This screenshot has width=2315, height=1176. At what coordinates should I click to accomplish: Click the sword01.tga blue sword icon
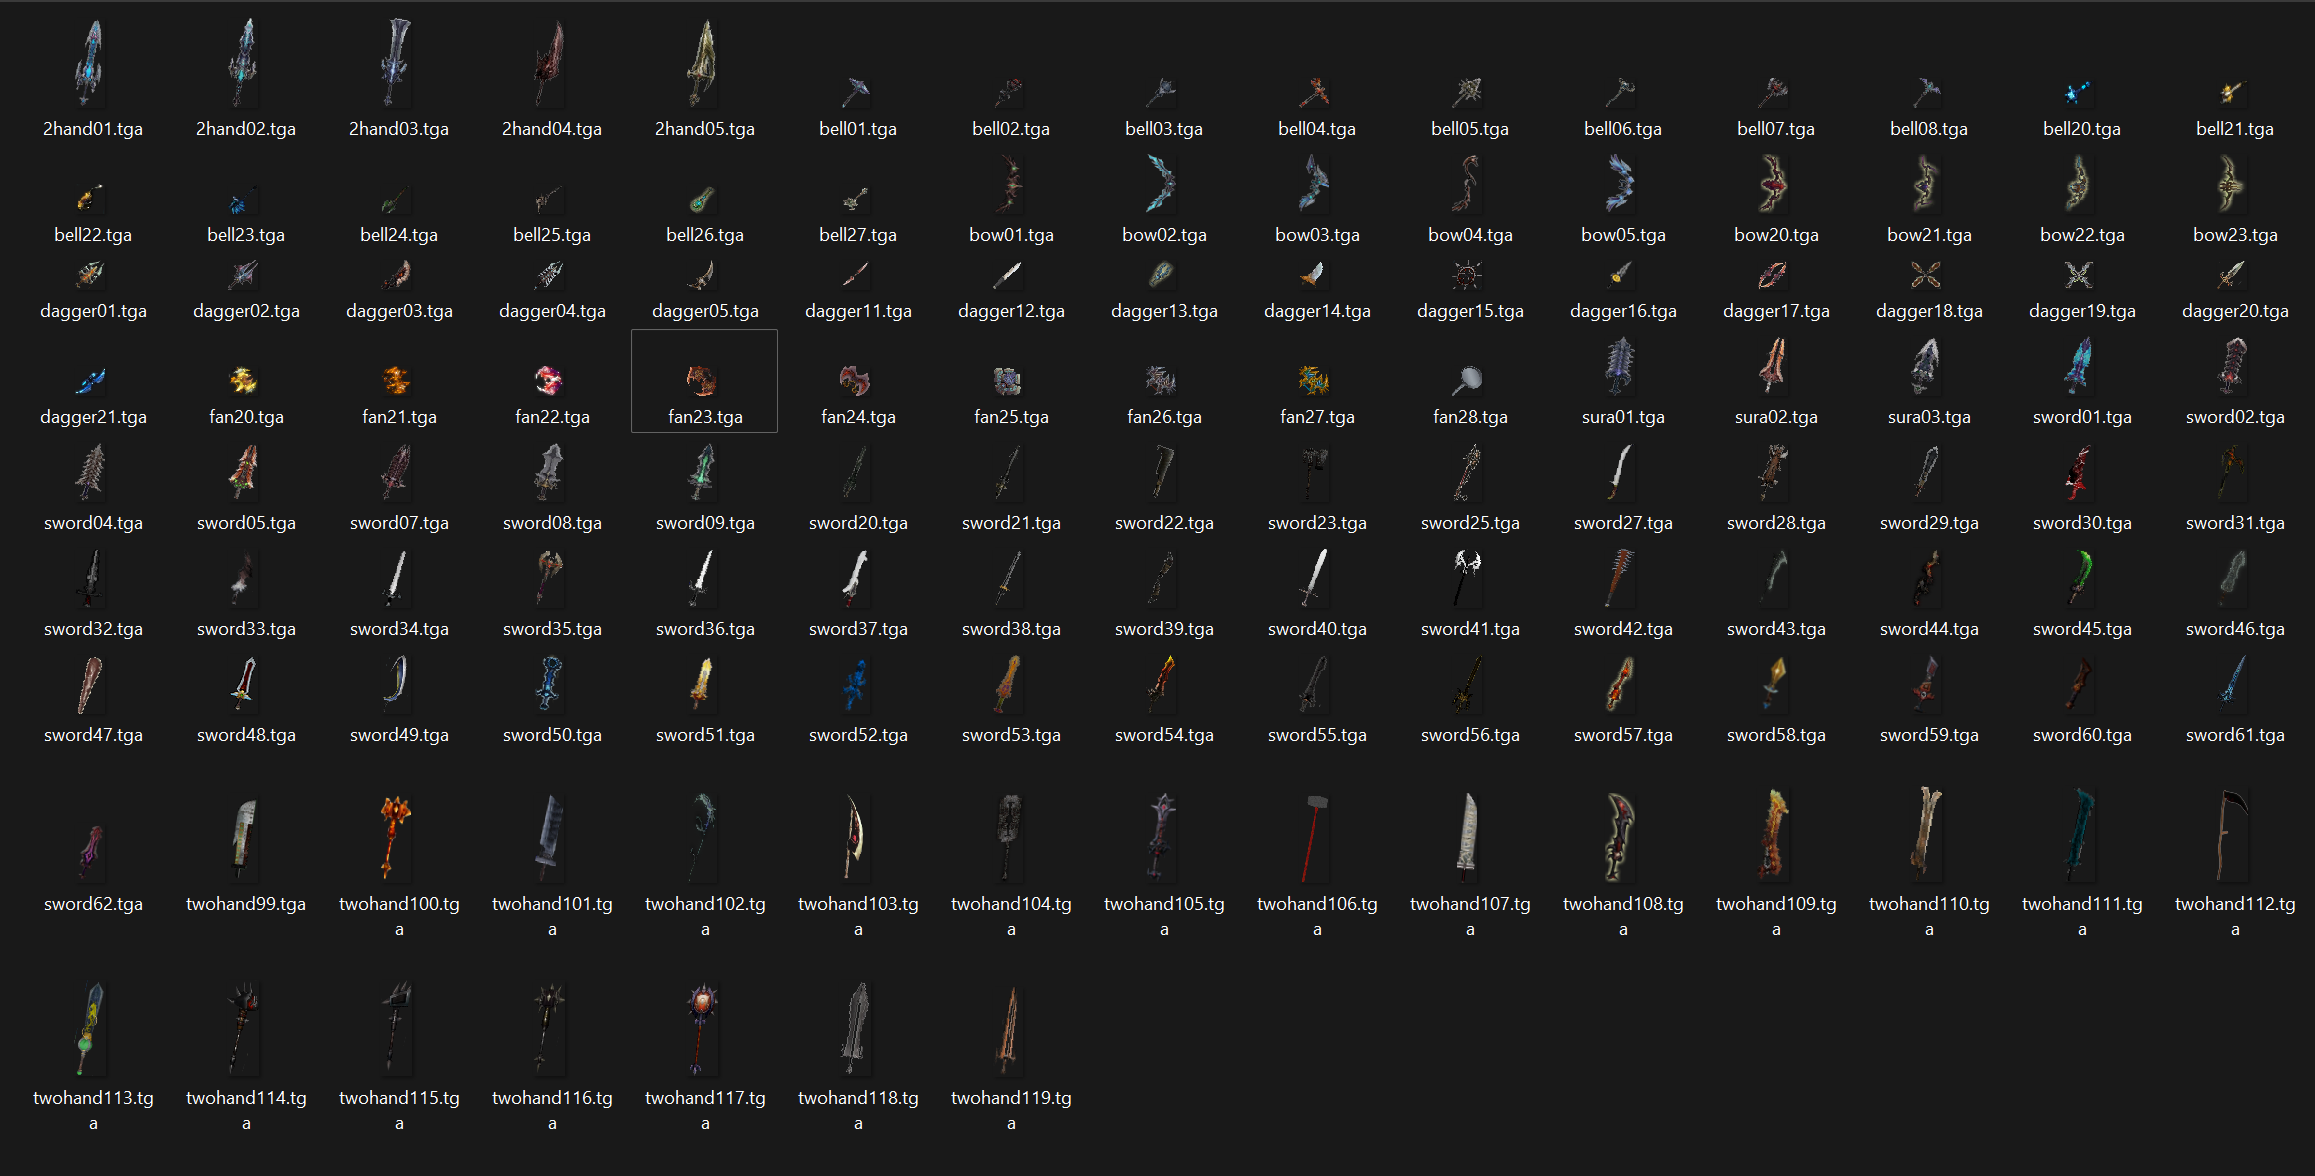(2080, 366)
